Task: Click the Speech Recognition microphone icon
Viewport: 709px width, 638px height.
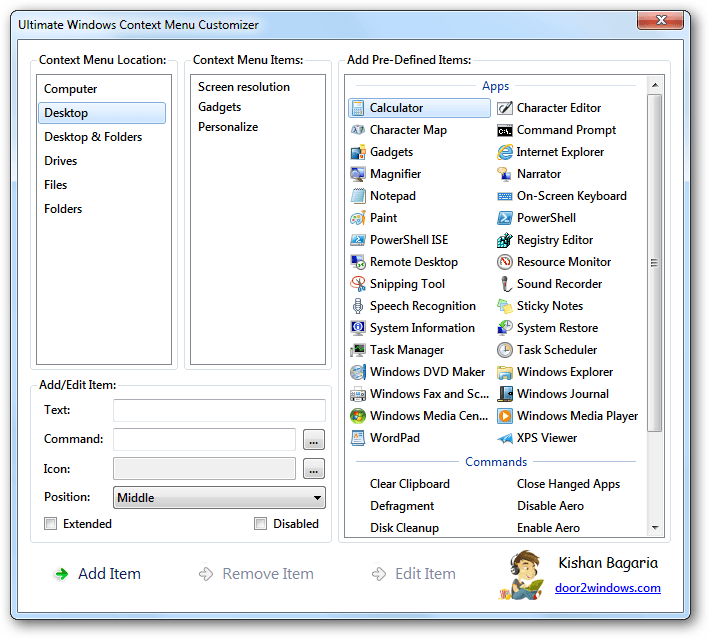Action: click(358, 306)
